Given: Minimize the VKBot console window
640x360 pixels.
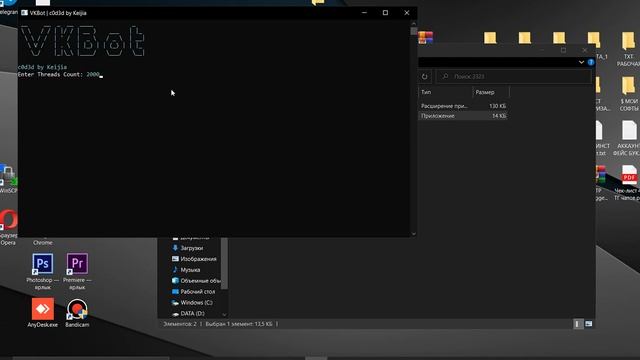Looking at the screenshot, I should pos(364,13).
